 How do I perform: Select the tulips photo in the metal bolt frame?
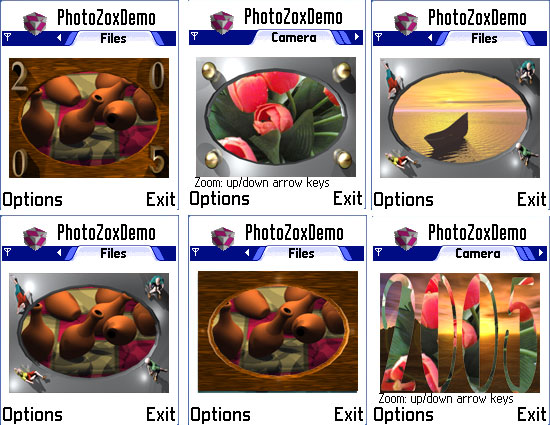276,117
